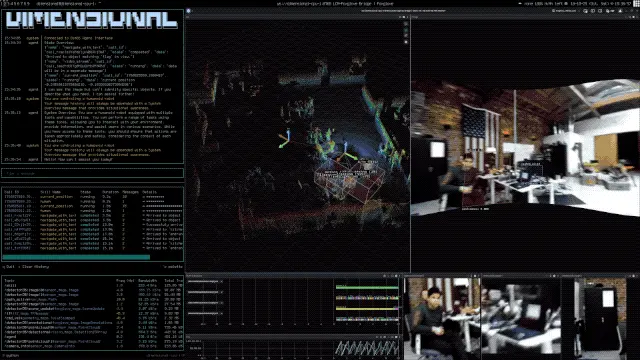Open the layout selector dropdown in Foxglove top bar
Screen dimensions: 640x360
tap(565, 11)
